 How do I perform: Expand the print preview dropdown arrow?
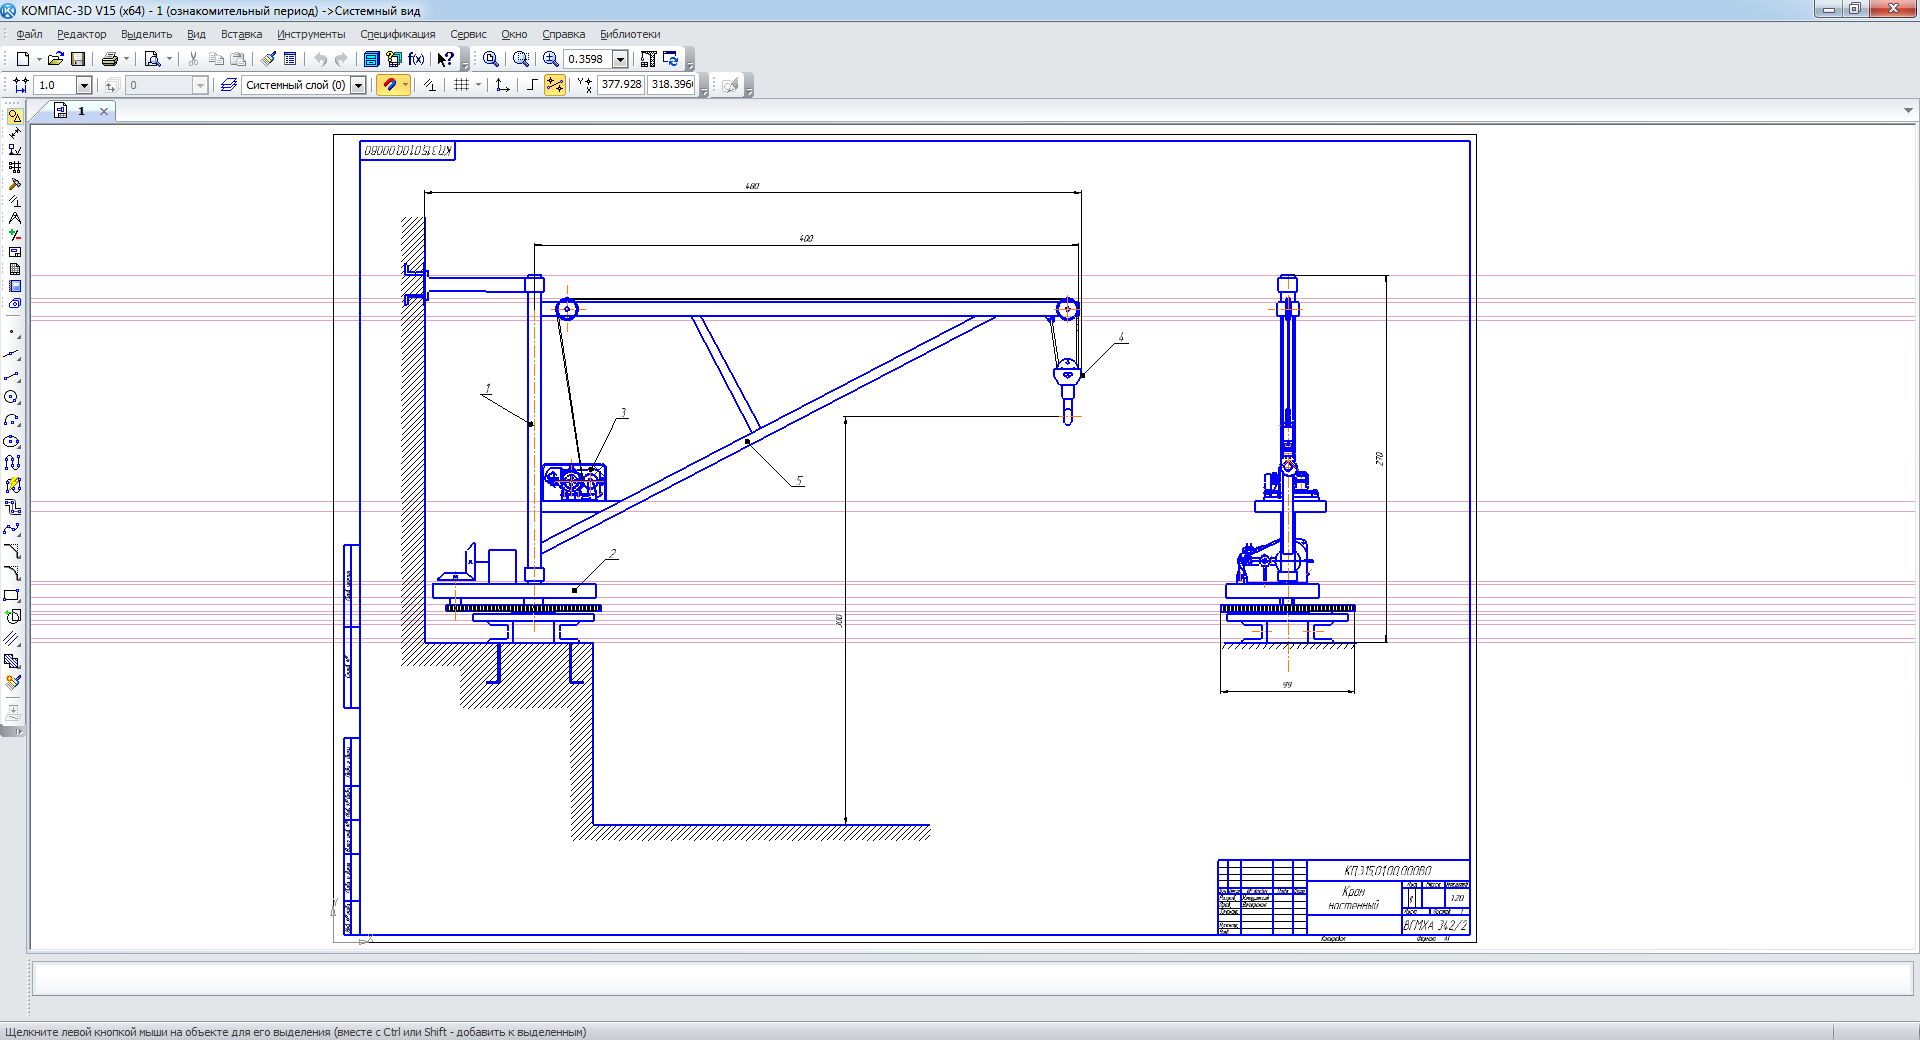pos(169,59)
